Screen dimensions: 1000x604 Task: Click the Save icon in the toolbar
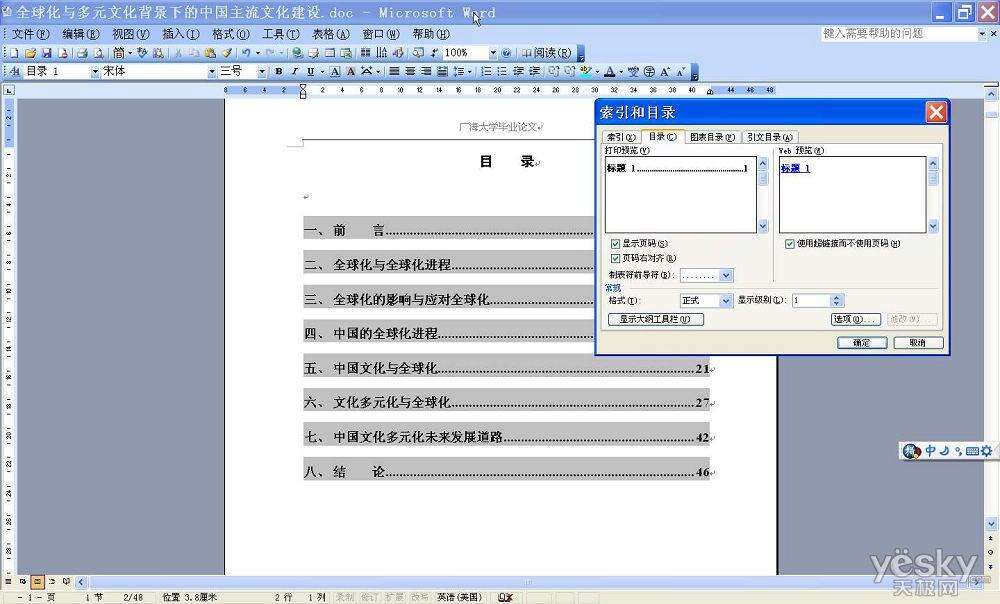coord(46,52)
